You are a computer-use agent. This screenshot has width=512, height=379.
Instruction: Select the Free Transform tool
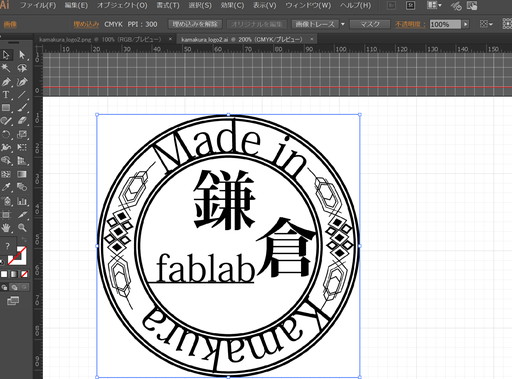(22, 147)
